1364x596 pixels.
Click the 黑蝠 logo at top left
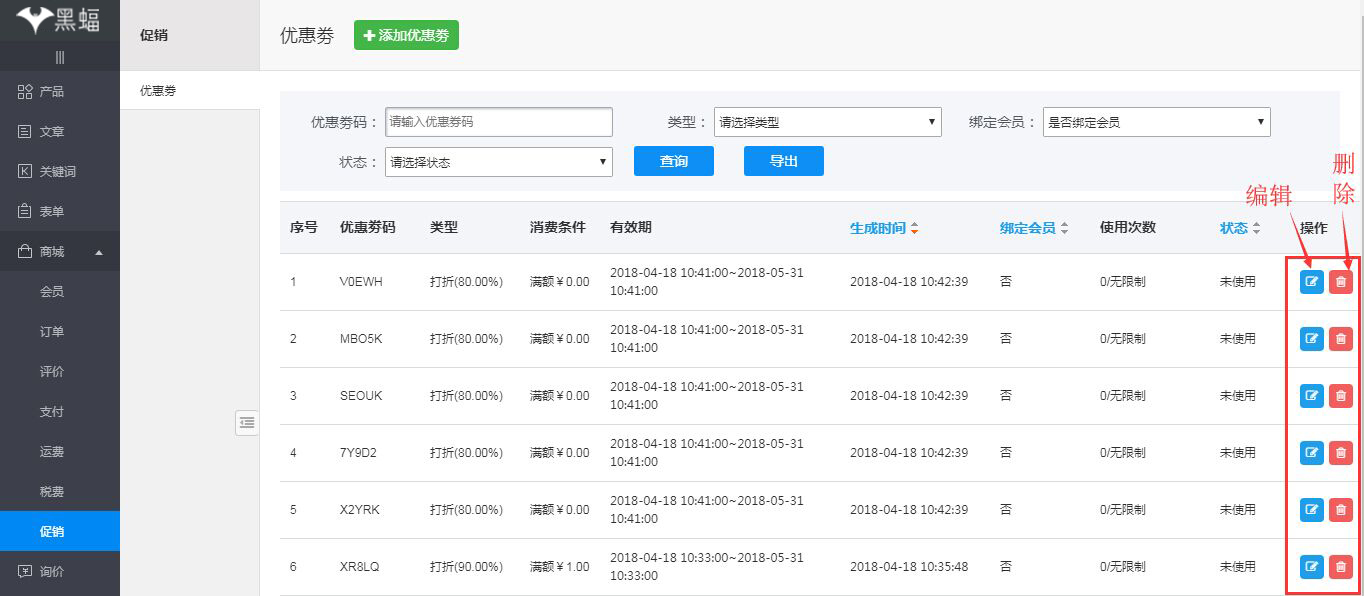point(60,20)
